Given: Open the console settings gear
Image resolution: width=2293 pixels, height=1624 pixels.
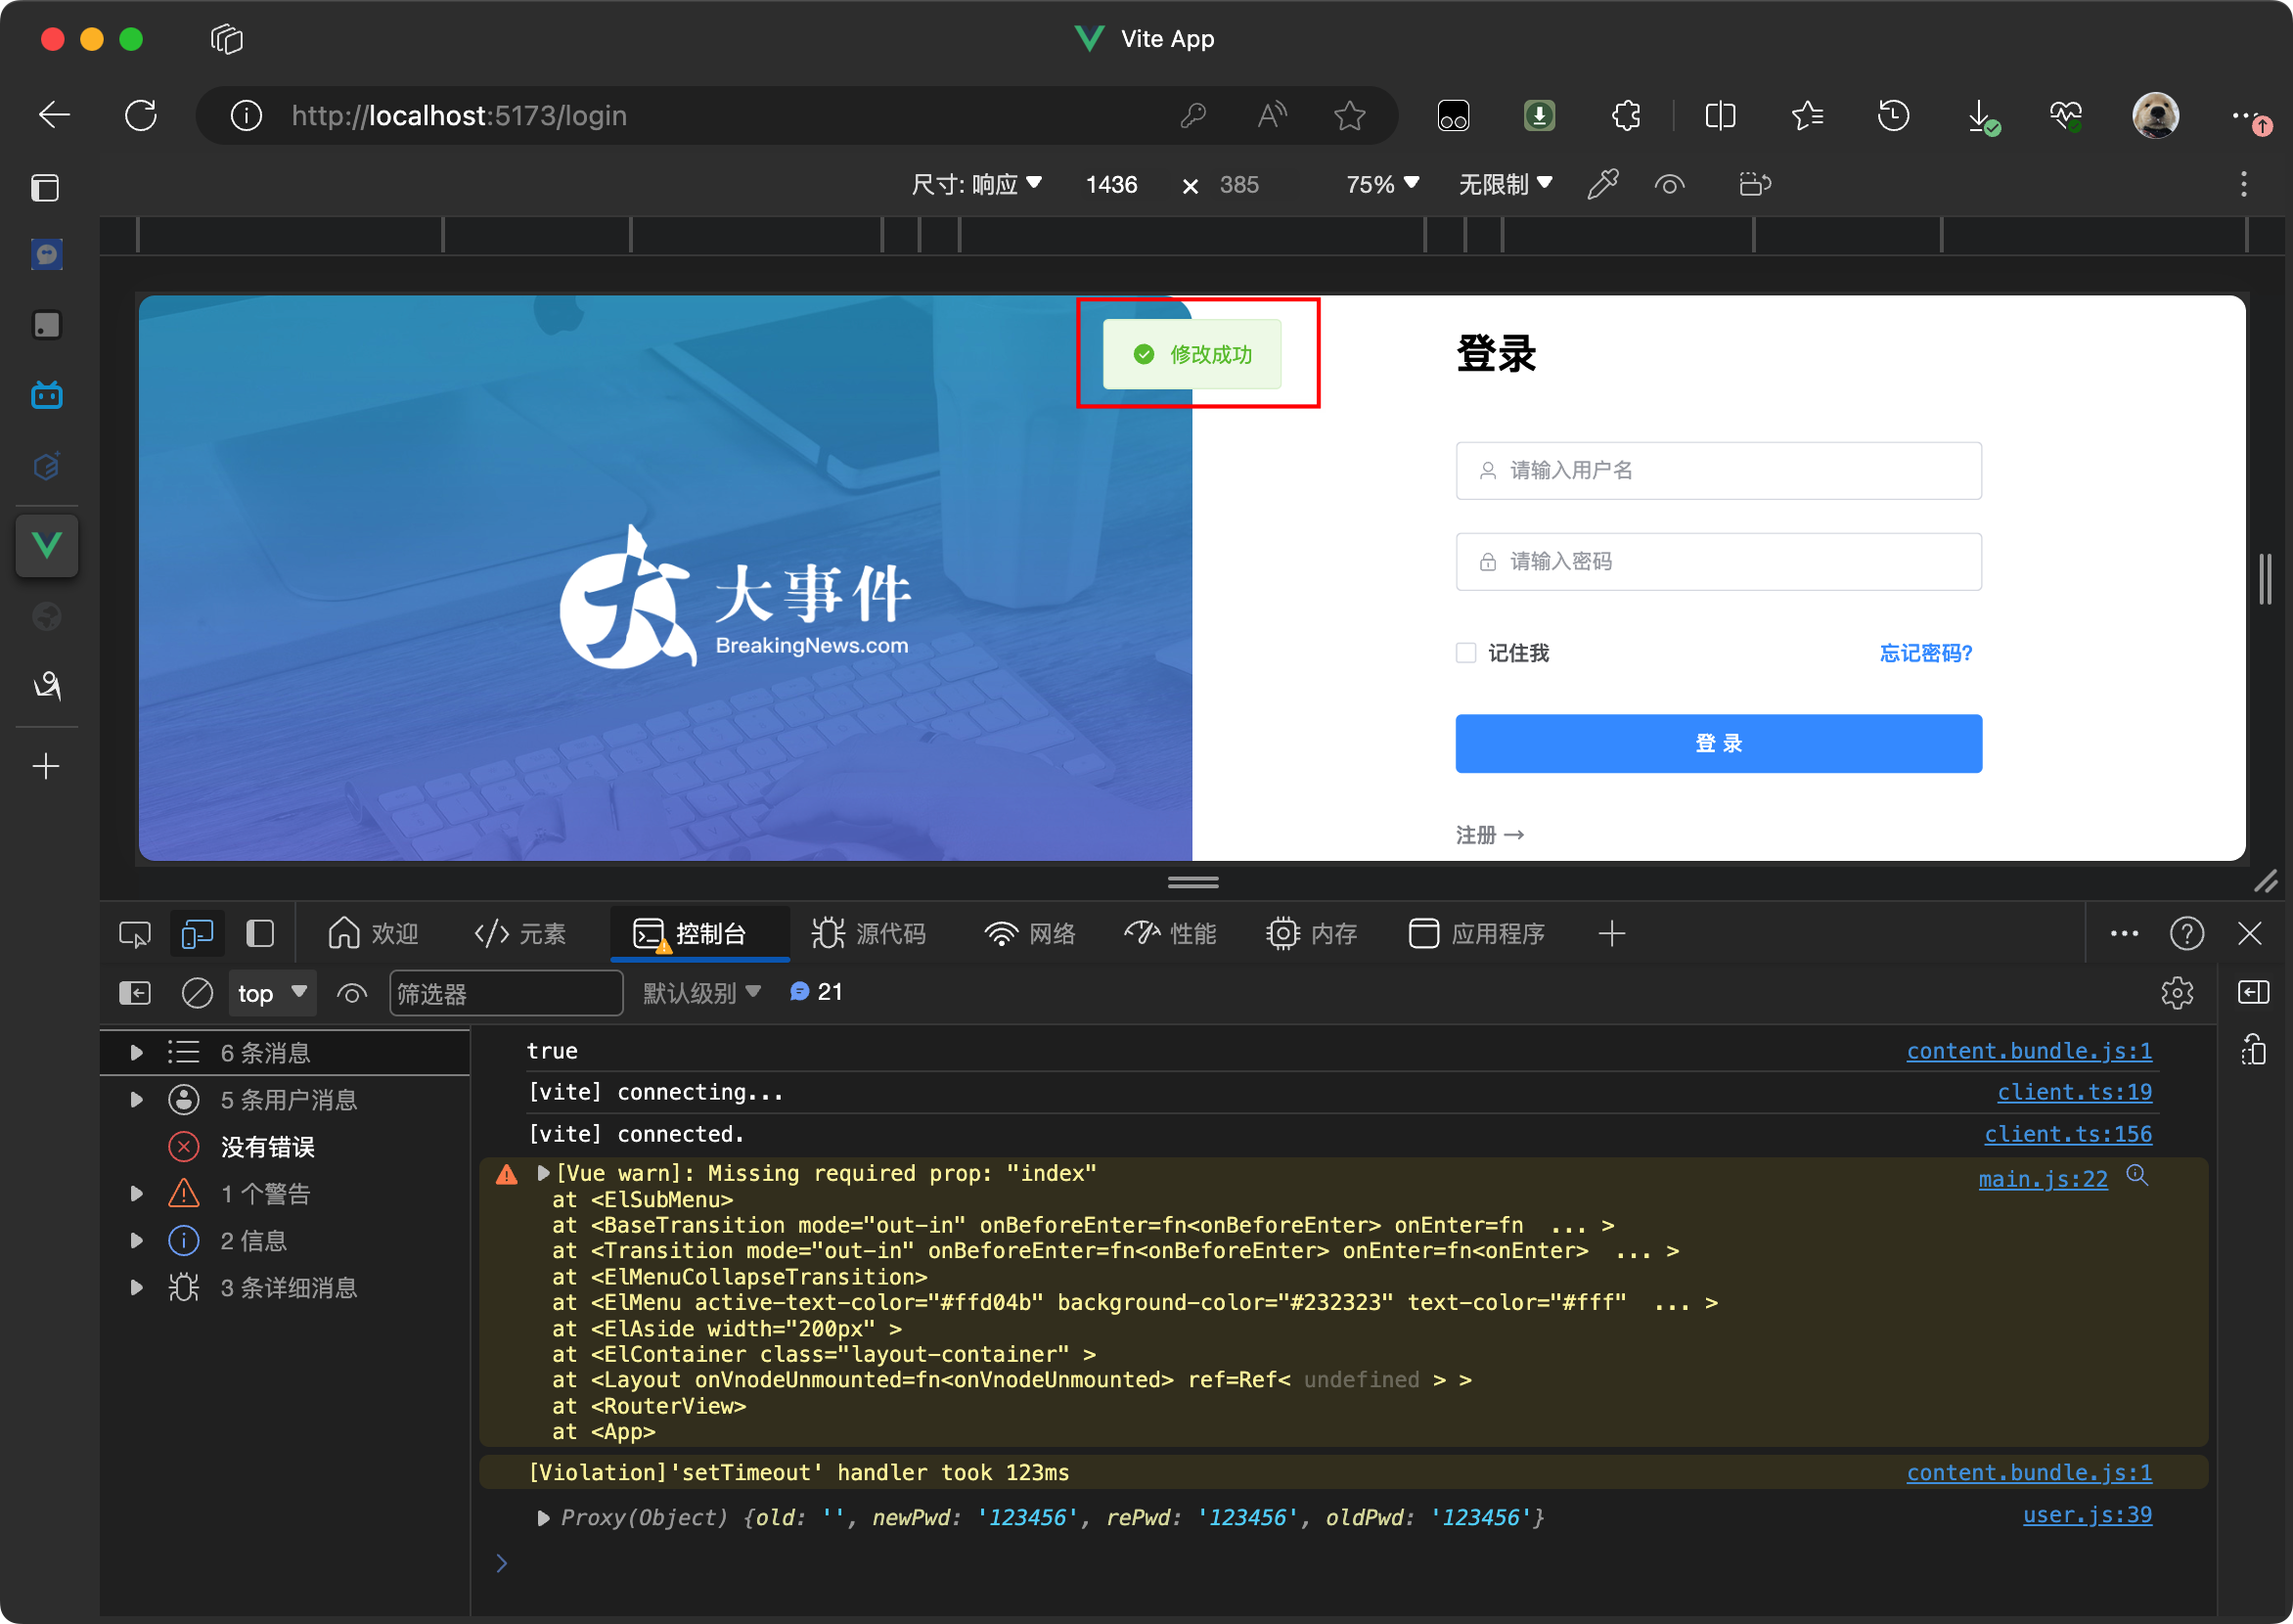Looking at the screenshot, I should click(2178, 992).
